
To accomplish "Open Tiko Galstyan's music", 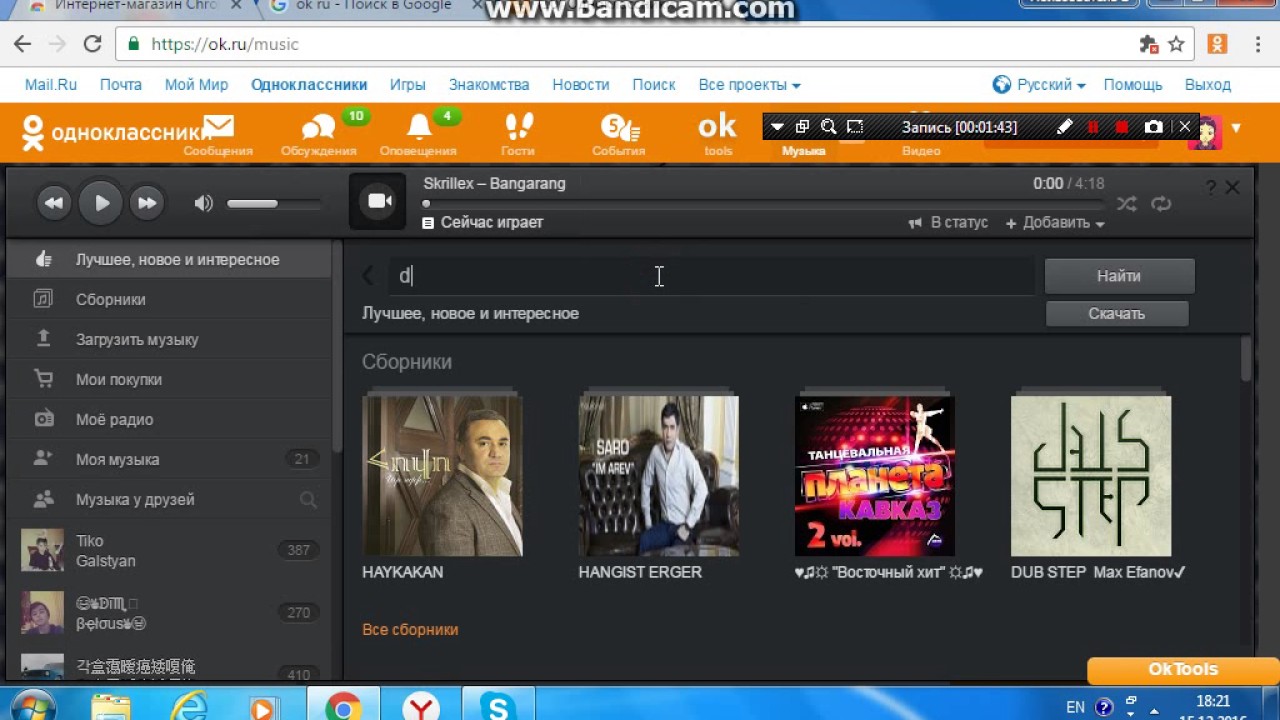I will coord(168,550).
